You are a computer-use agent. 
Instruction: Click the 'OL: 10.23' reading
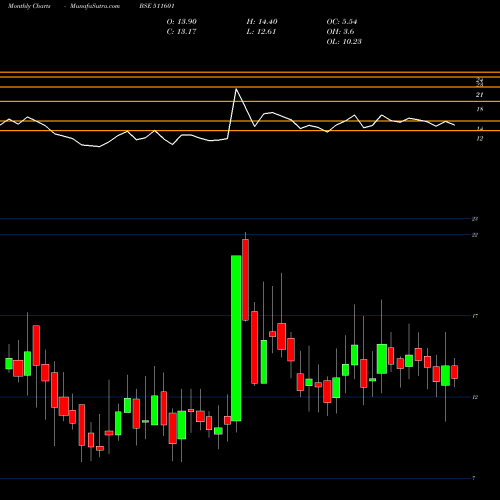click(x=344, y=42)
